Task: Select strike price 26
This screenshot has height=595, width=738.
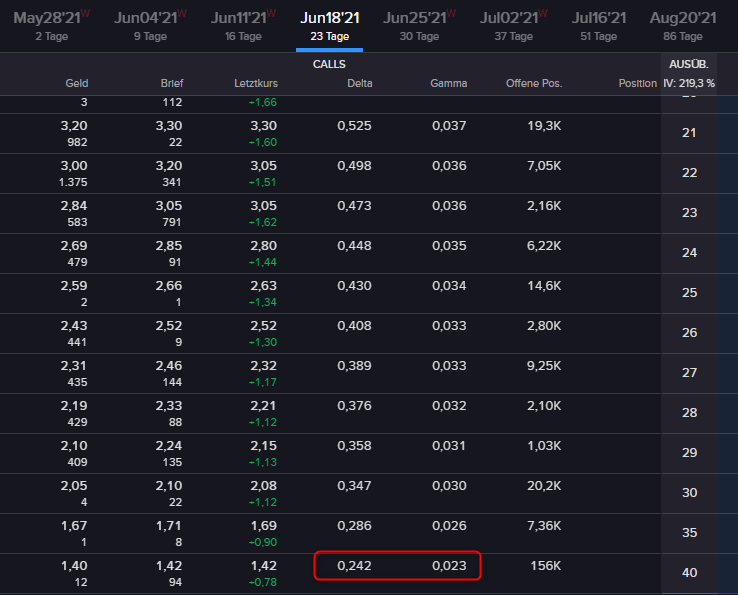Action: 689,333
